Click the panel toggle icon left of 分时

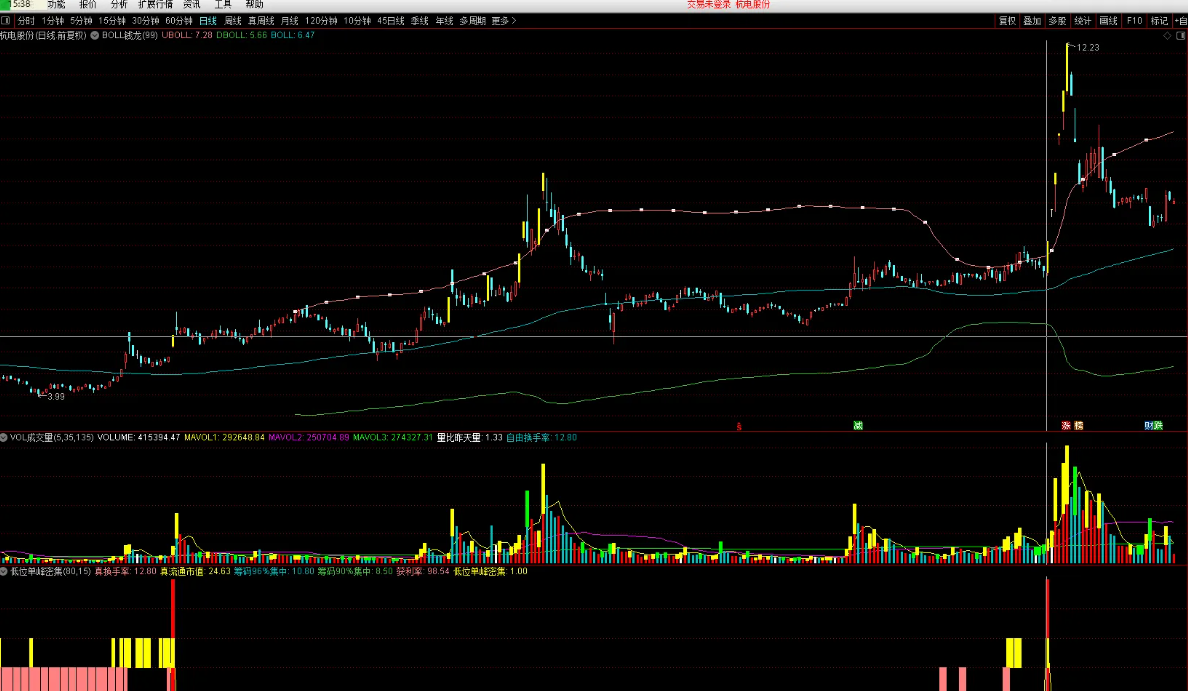[6, 20]
